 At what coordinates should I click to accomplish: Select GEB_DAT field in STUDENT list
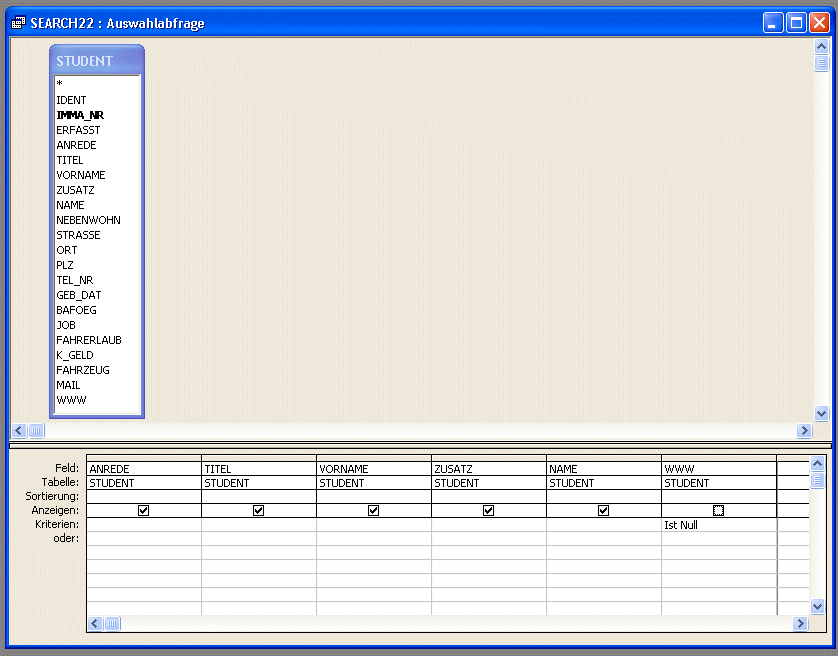97,295
